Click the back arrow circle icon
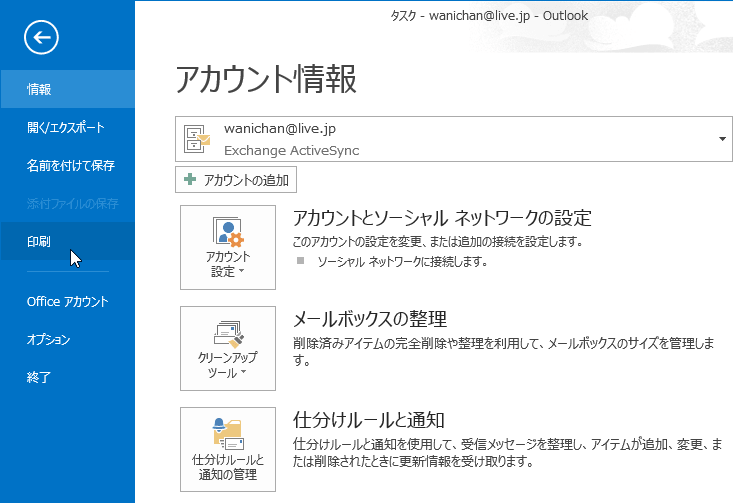This screenshot has height=503, width=733. pos(41,37)
